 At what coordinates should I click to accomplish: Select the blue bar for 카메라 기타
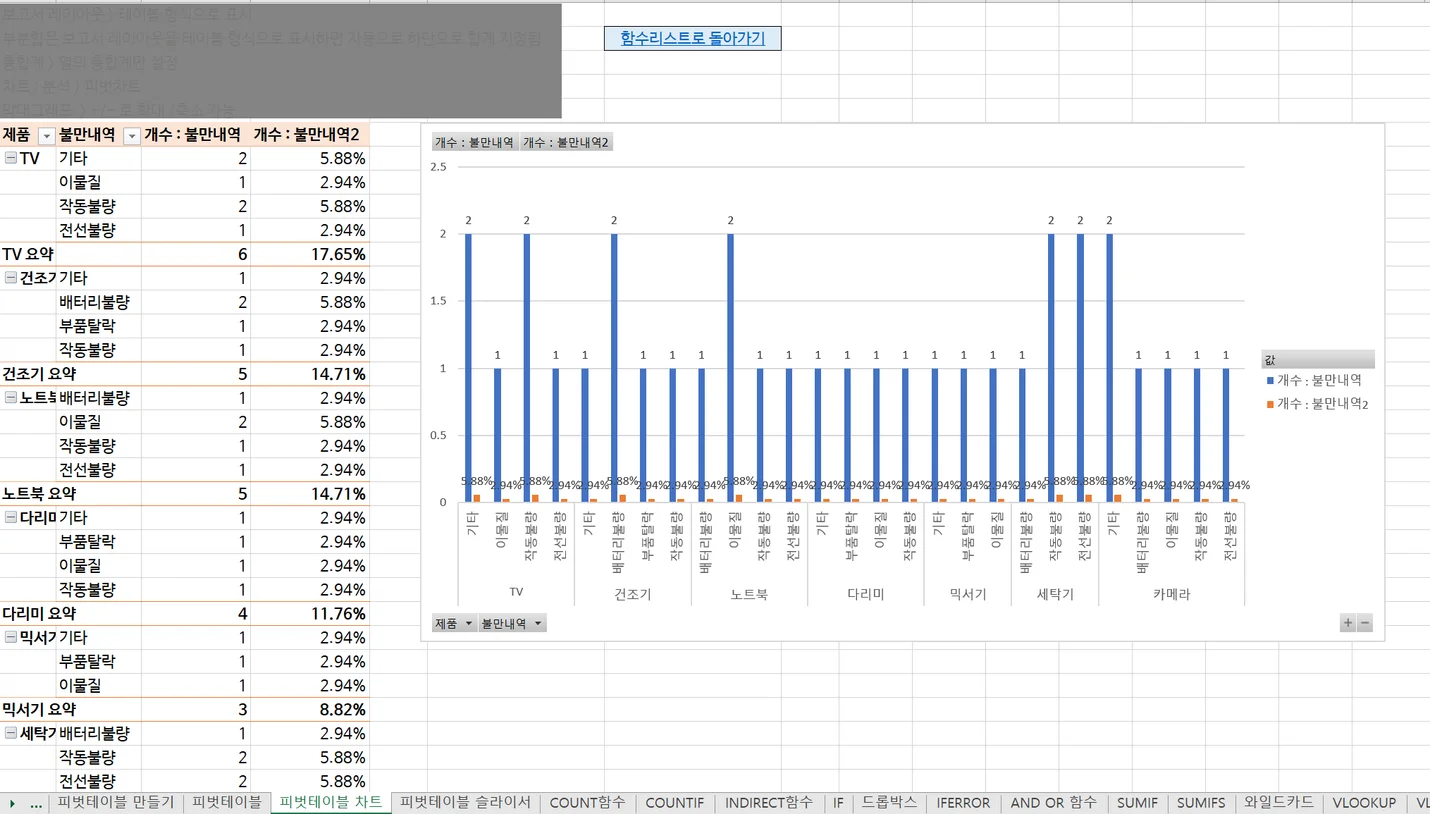click(x=1110, y=368)
